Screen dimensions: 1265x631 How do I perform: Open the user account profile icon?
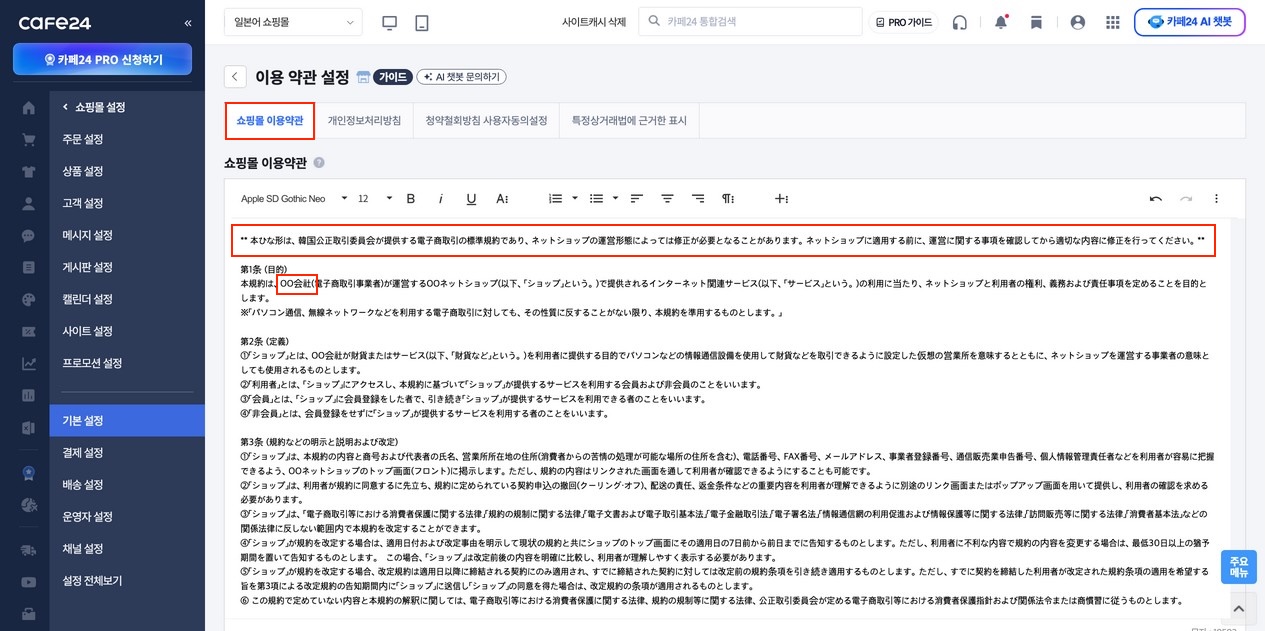pyautogui.click(x=1077, y=22)
